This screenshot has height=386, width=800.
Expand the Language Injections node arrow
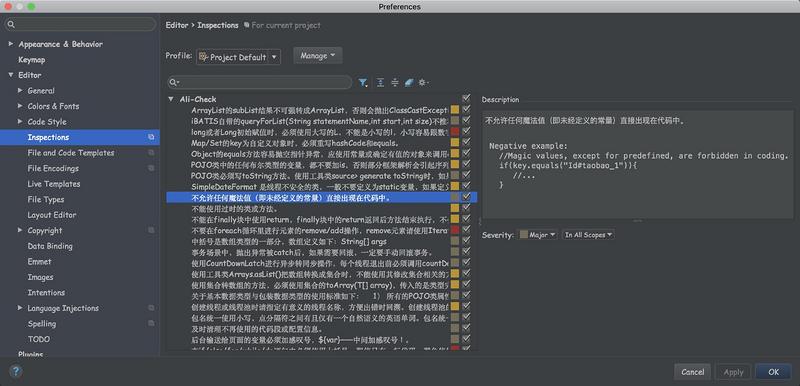coord(20,308)
